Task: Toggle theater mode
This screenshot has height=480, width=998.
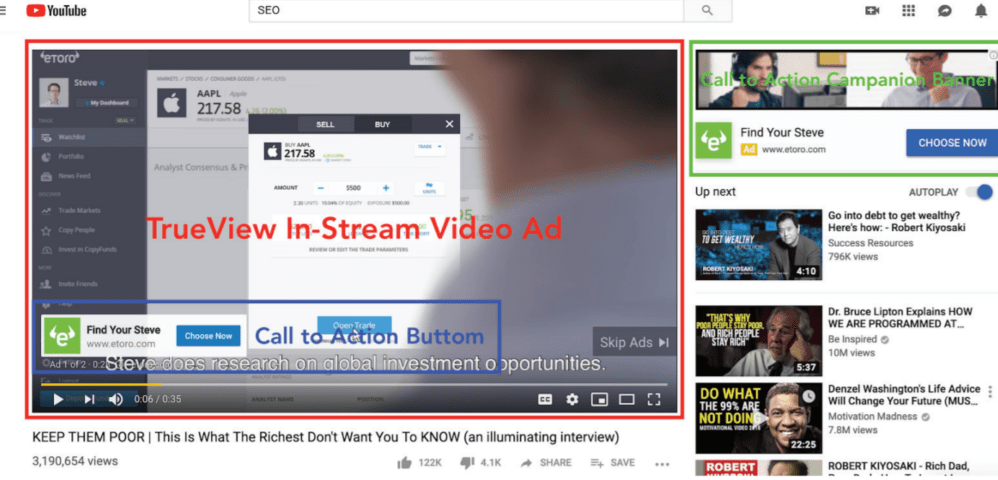Action: click(x=627, y=399)
